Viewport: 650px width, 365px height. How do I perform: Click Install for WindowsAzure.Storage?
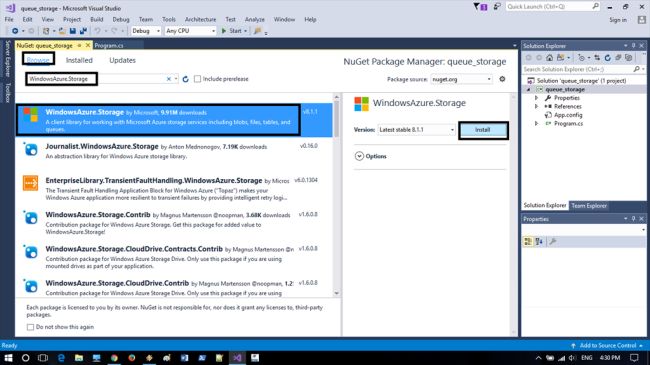tap(483, 130)
